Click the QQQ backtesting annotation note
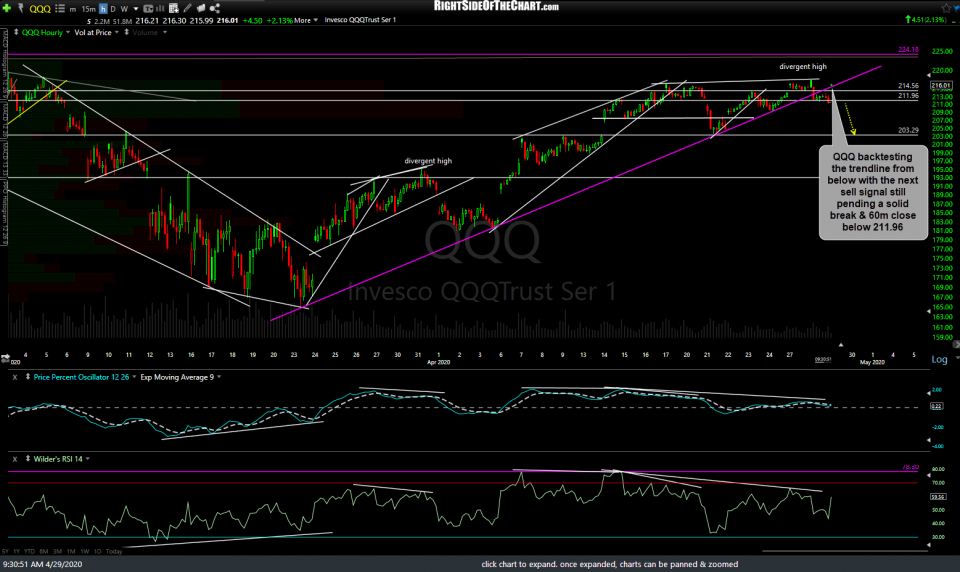Image resolution: width=960 pixels, height=572 pixels. 873,192
